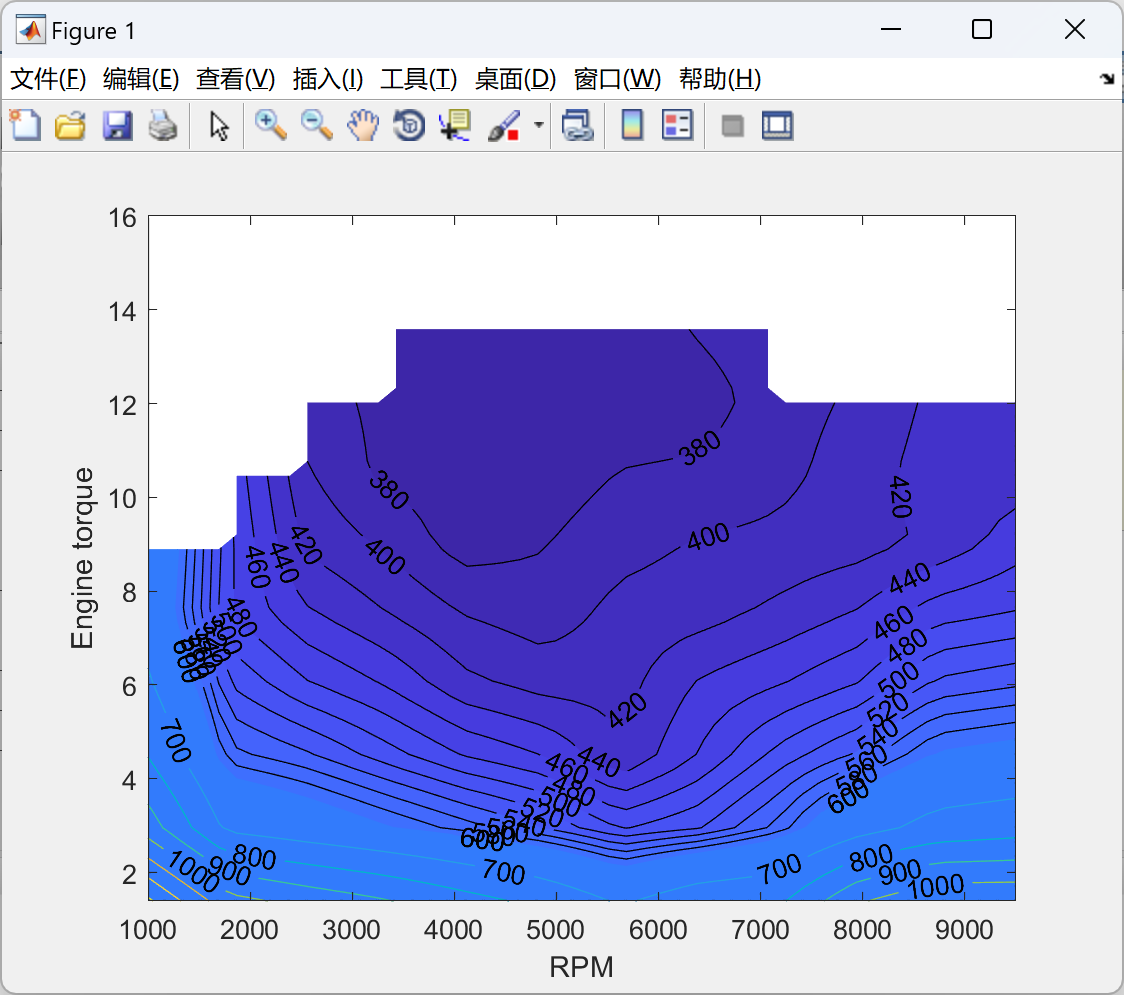Click the MATLAB logo in title bar

[30, 30]
